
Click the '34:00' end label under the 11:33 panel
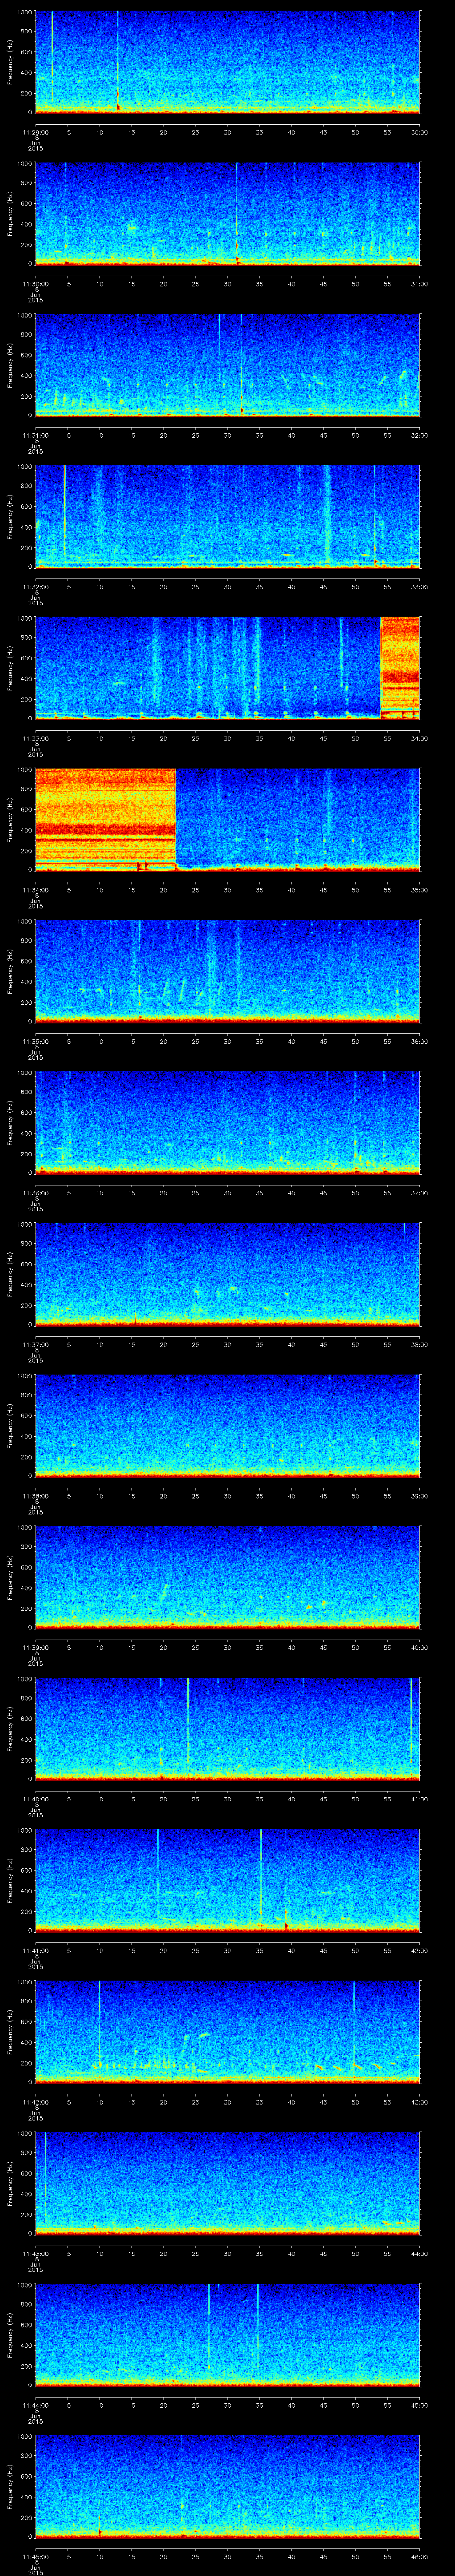click(x=419, y=738)
